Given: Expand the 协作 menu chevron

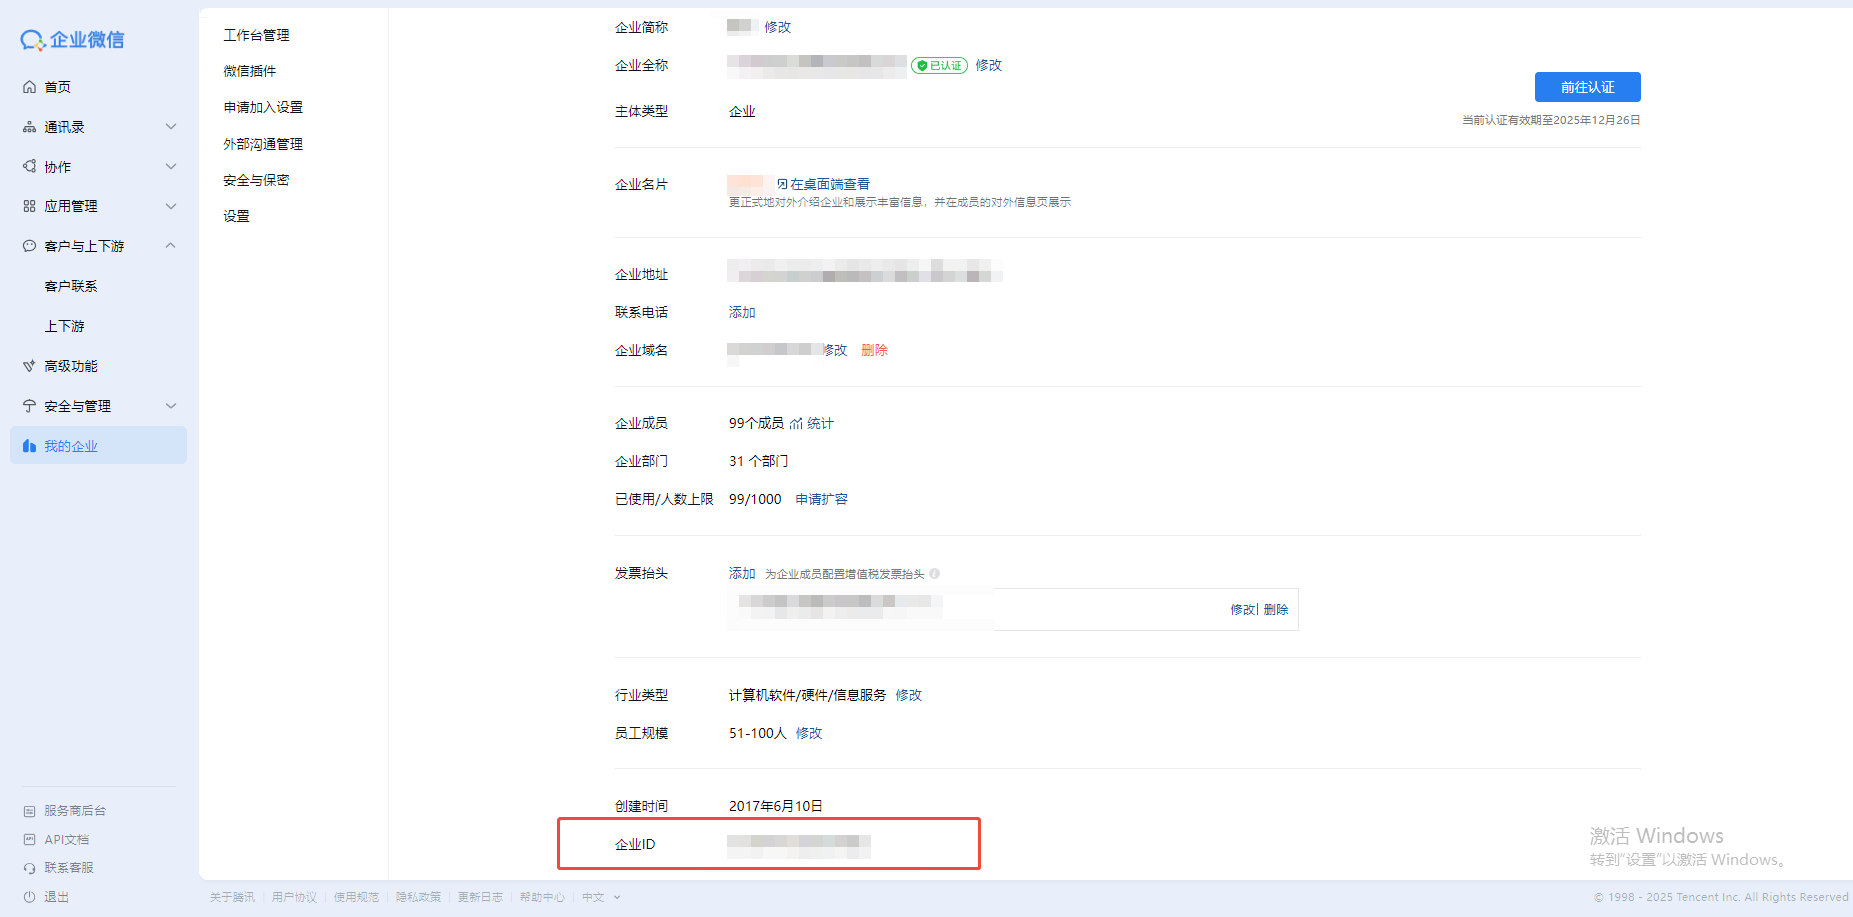Looking at the screenshot, I should pyautogui.click(x=171, y=167).
